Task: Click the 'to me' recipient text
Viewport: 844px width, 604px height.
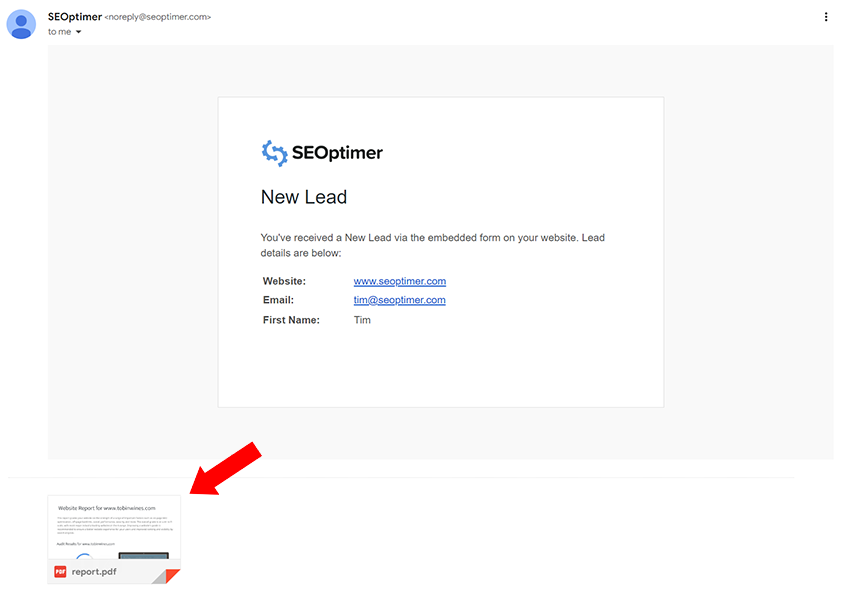Action: pos(59,32)
